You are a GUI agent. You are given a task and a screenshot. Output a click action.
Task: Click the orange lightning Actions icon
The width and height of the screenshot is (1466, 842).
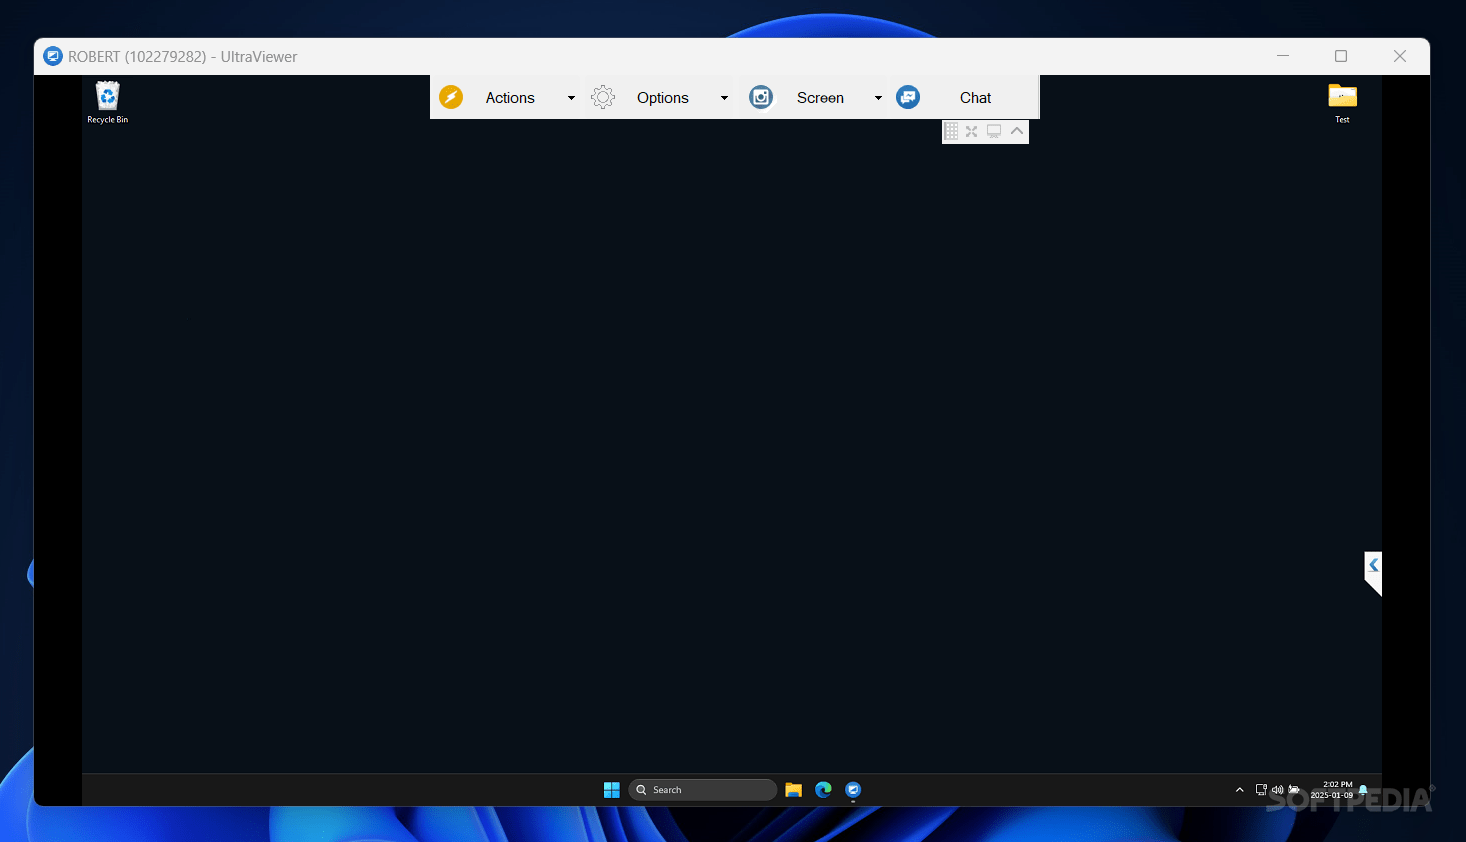coord(451,97)
